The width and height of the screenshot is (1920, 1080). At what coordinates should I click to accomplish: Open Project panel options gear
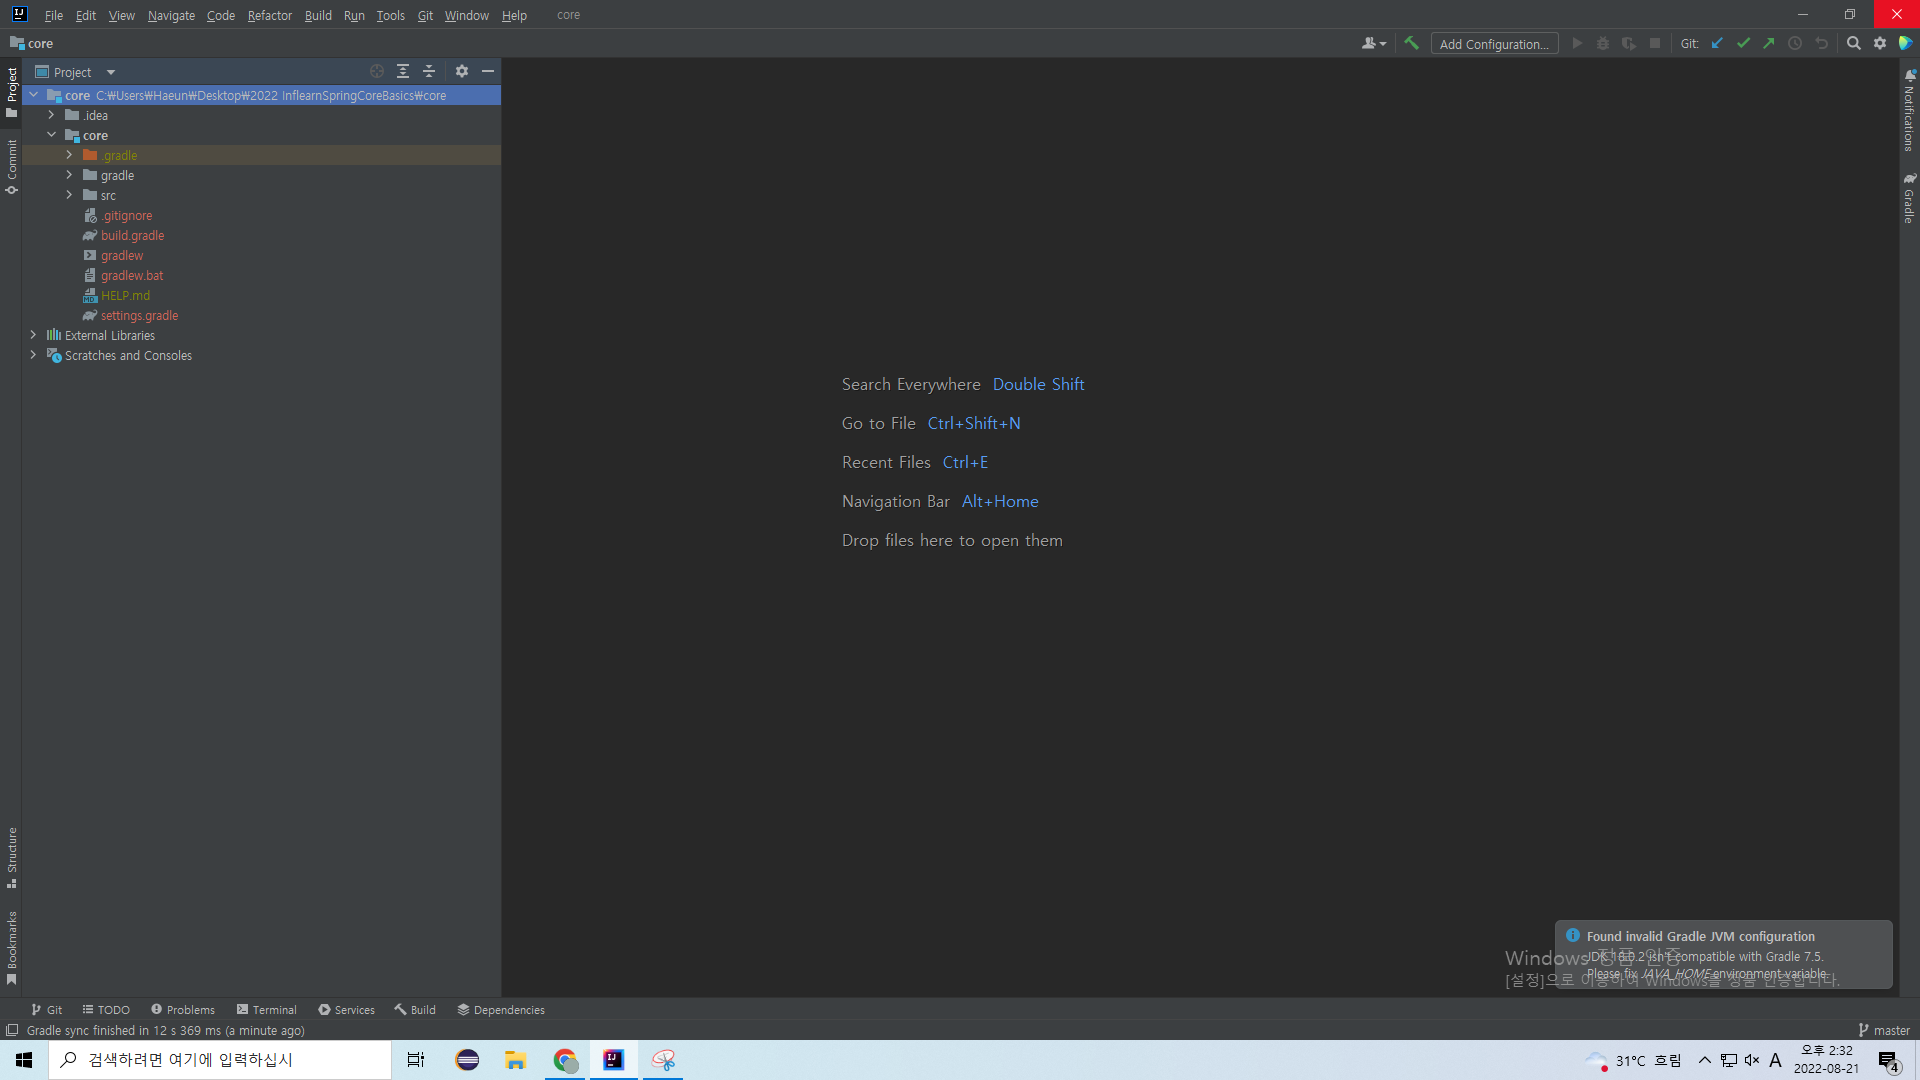click(461, 71)
